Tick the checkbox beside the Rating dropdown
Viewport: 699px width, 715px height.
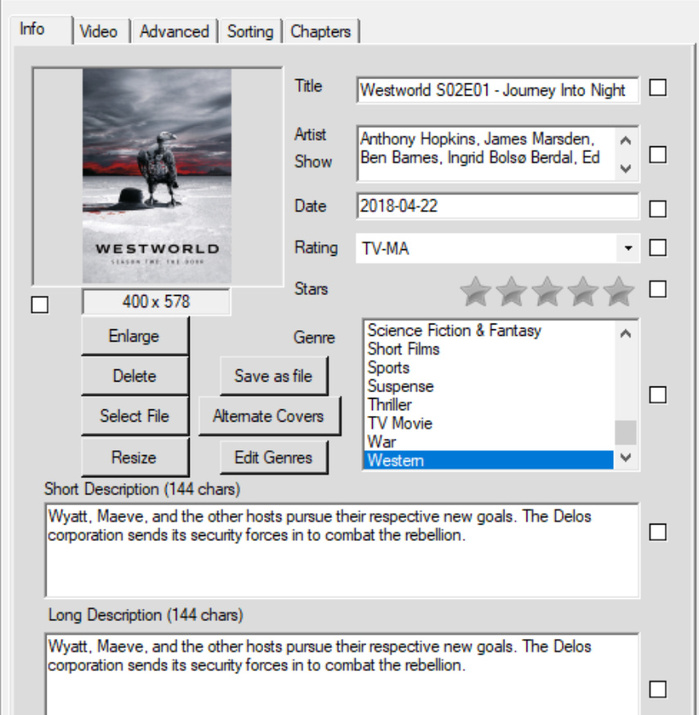(658, 248)
